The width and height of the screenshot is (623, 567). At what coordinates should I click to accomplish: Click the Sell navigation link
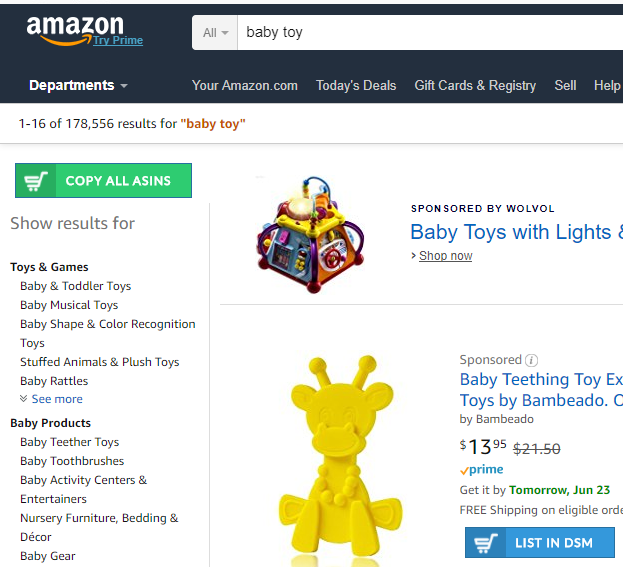(565, 85)
